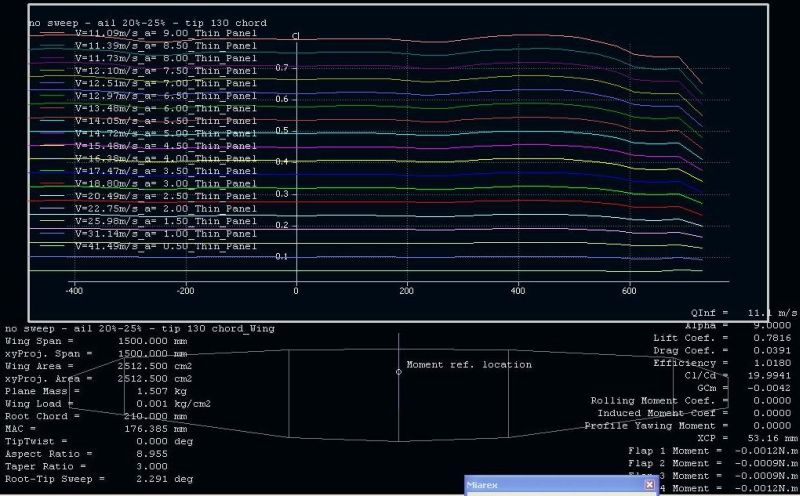Select legend entry V=12.97m/s a= 6.50

(x=149, y=96)
